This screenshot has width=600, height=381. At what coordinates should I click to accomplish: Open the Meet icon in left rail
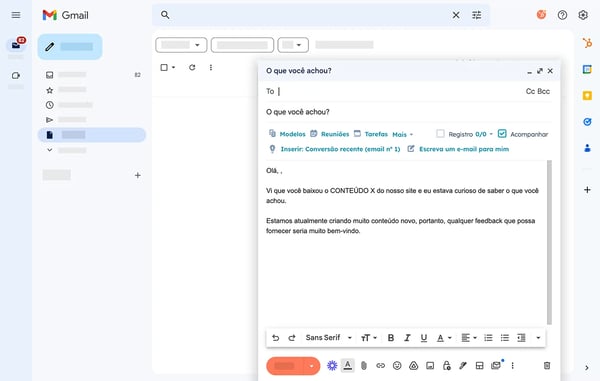(x=16, y=75)
